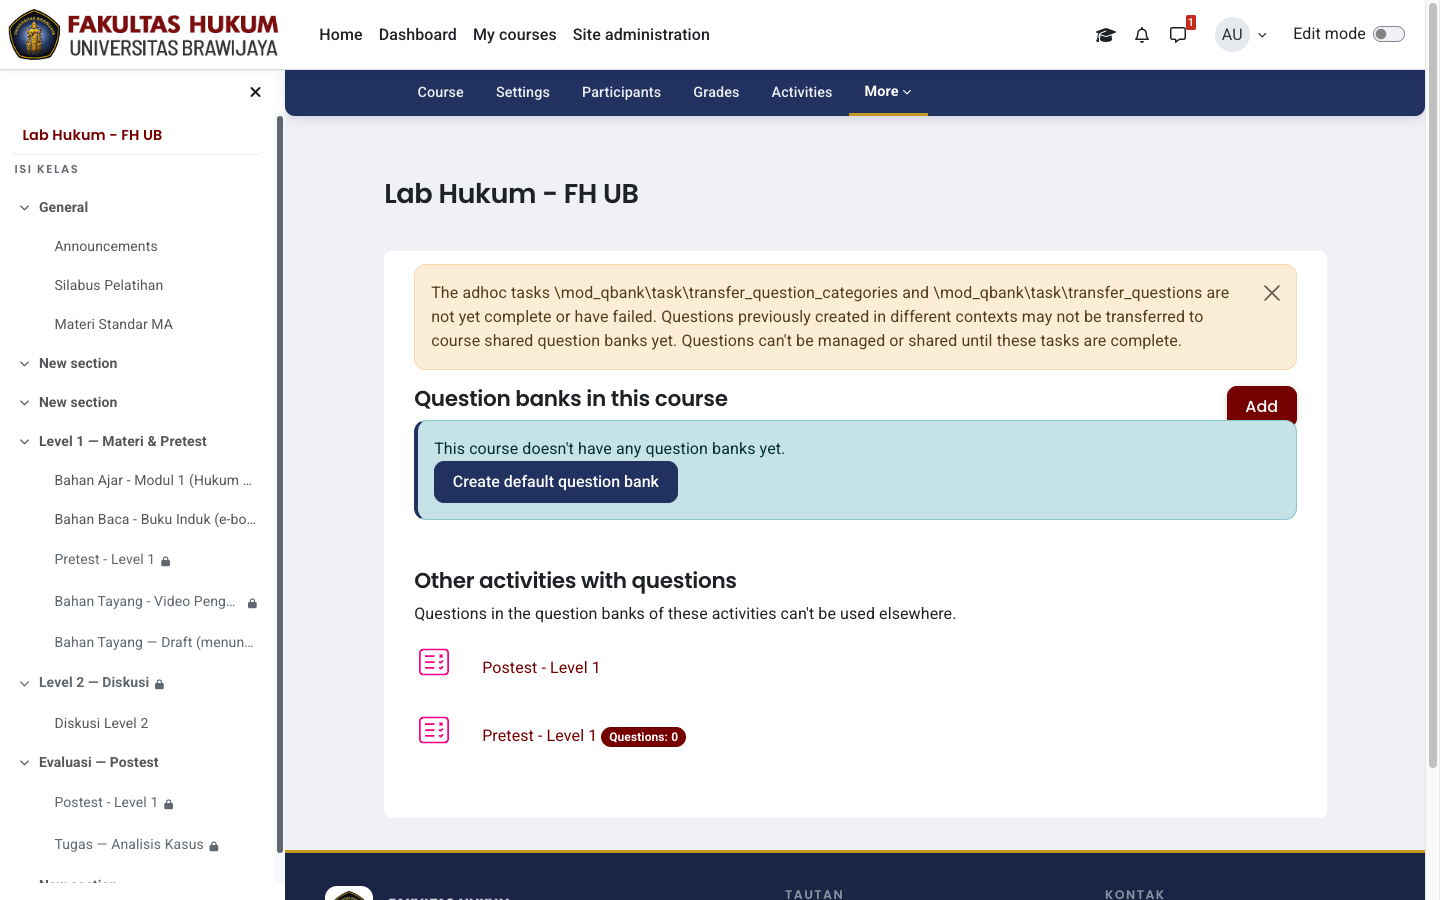Screen dimensions: 1440x900
Task: Open the notifications bell
Action: pyautogui.click(x=1142, y=35)
